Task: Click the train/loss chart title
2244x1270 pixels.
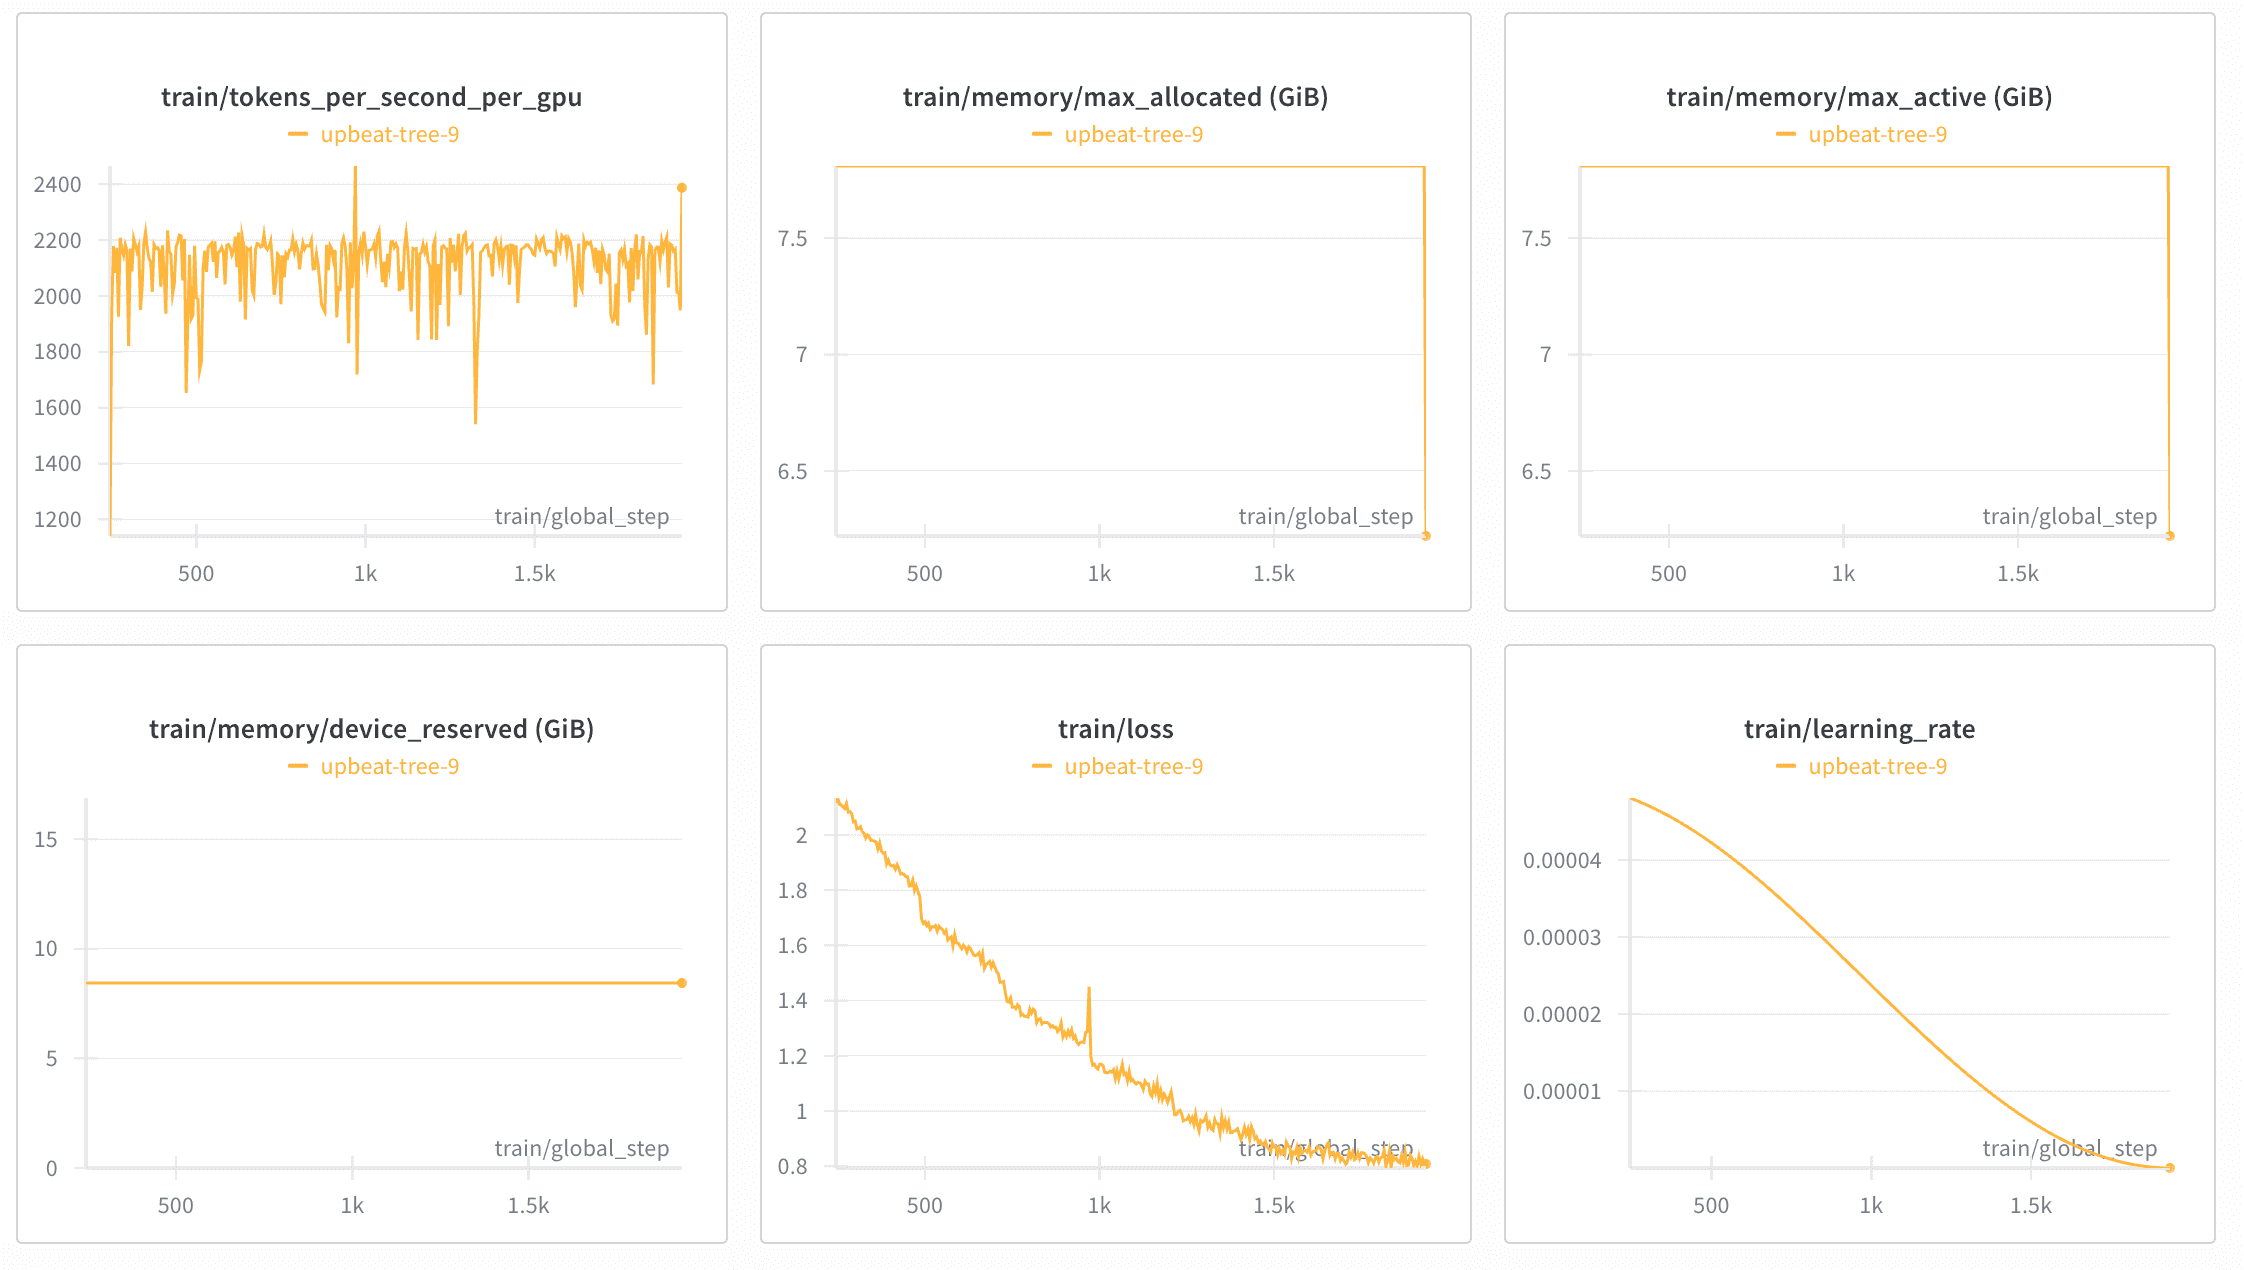Action: pos(1115,729)
